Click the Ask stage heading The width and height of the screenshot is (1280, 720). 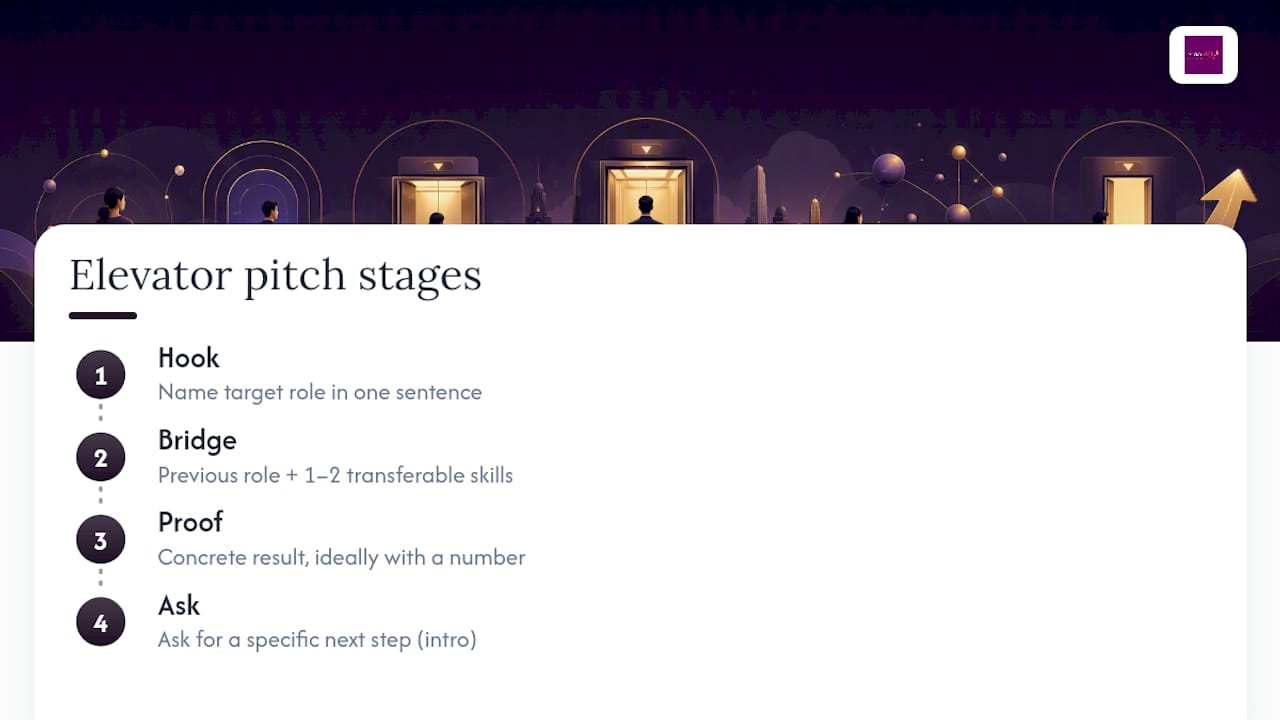tap(179, 605)
